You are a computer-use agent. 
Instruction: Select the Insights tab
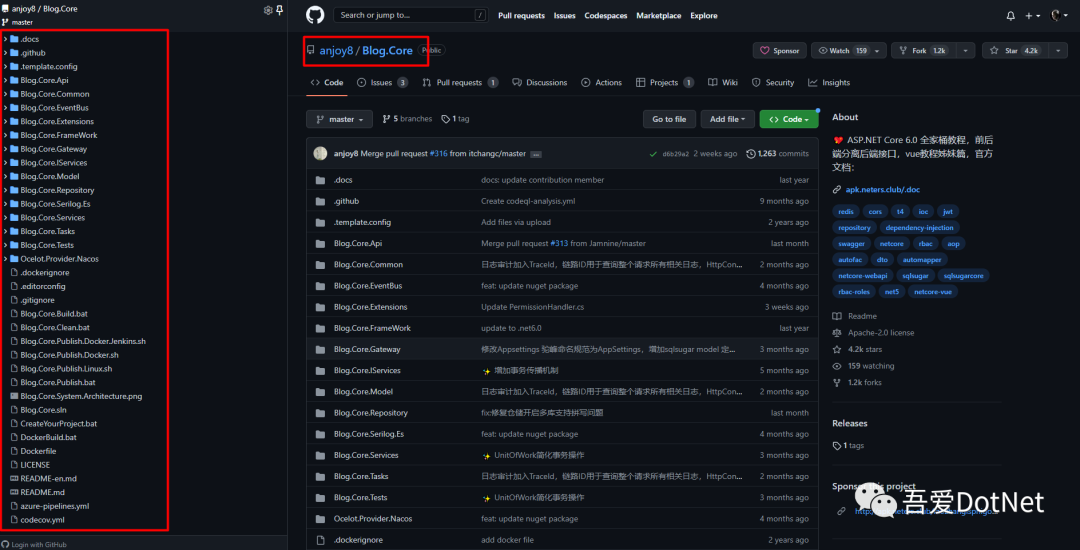[x=829, y=83]
